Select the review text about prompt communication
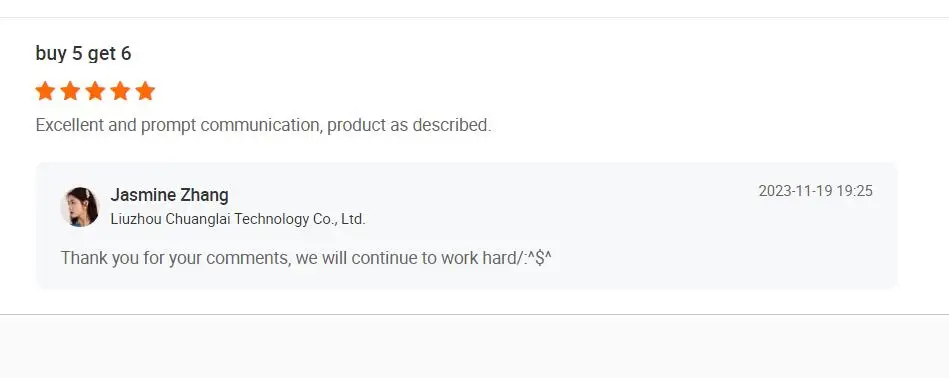Image resolution: width=949 pixels, height=378 pixels. click(x=263, y=125)
